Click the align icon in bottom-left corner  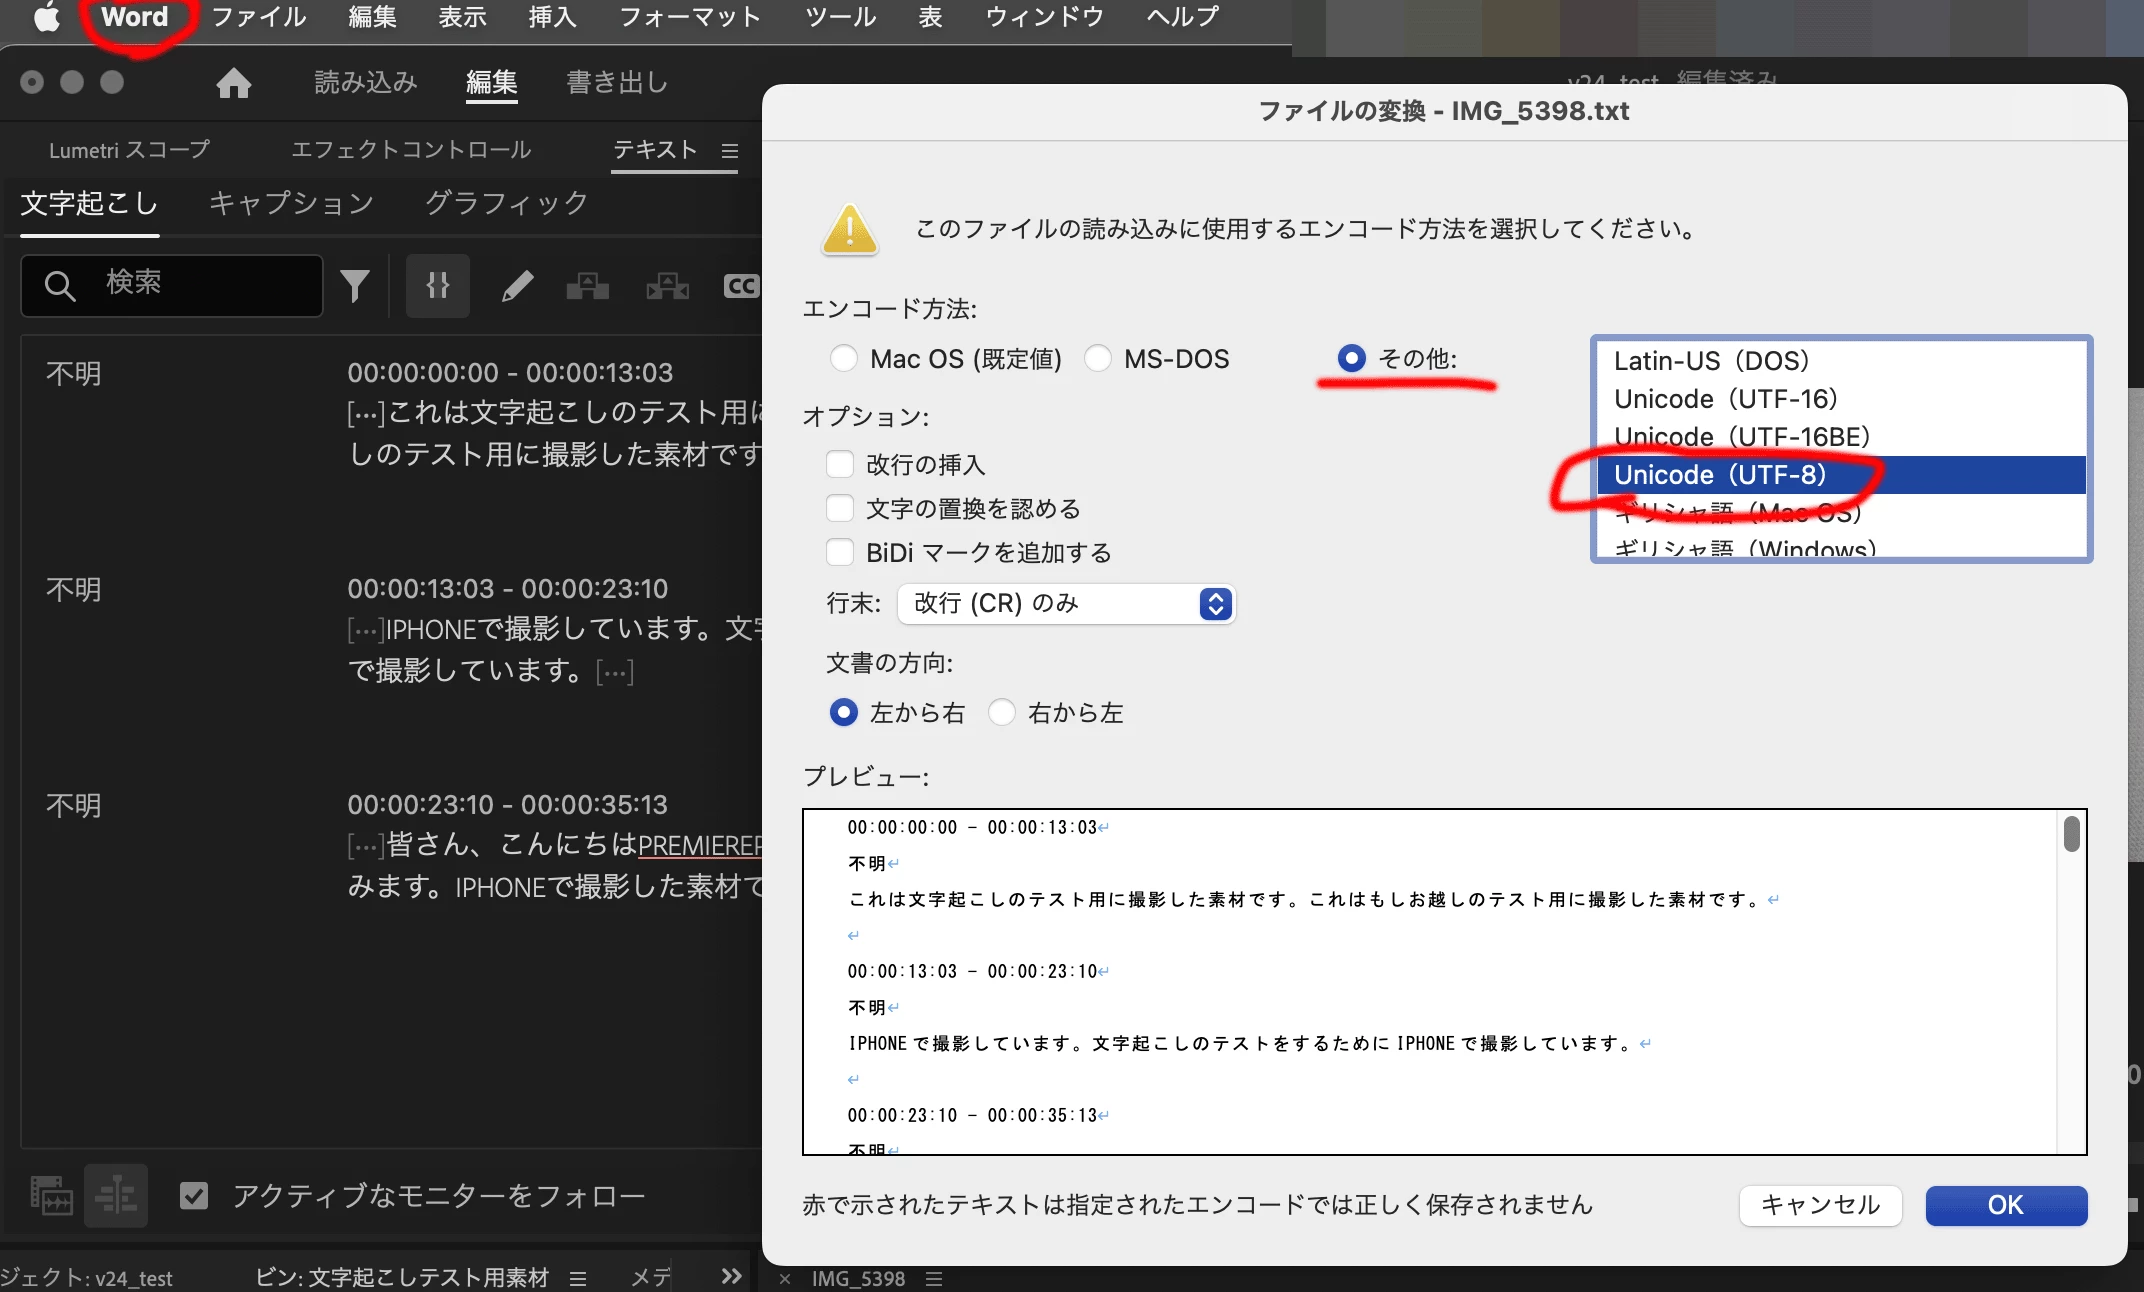point(116,1195)
